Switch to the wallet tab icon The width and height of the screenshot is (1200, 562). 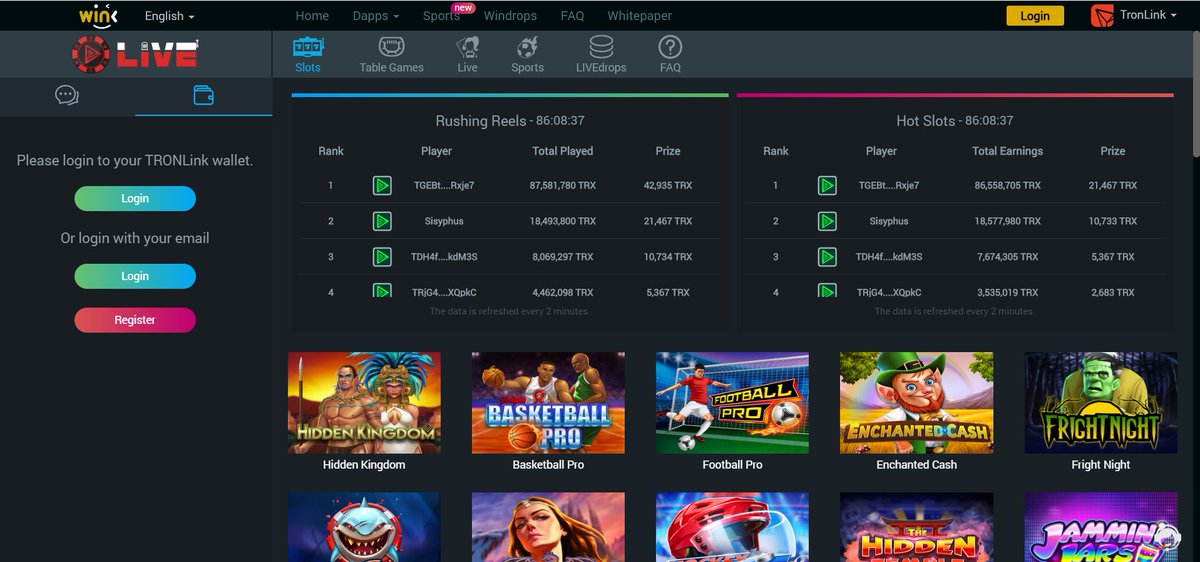pos(203,96)
